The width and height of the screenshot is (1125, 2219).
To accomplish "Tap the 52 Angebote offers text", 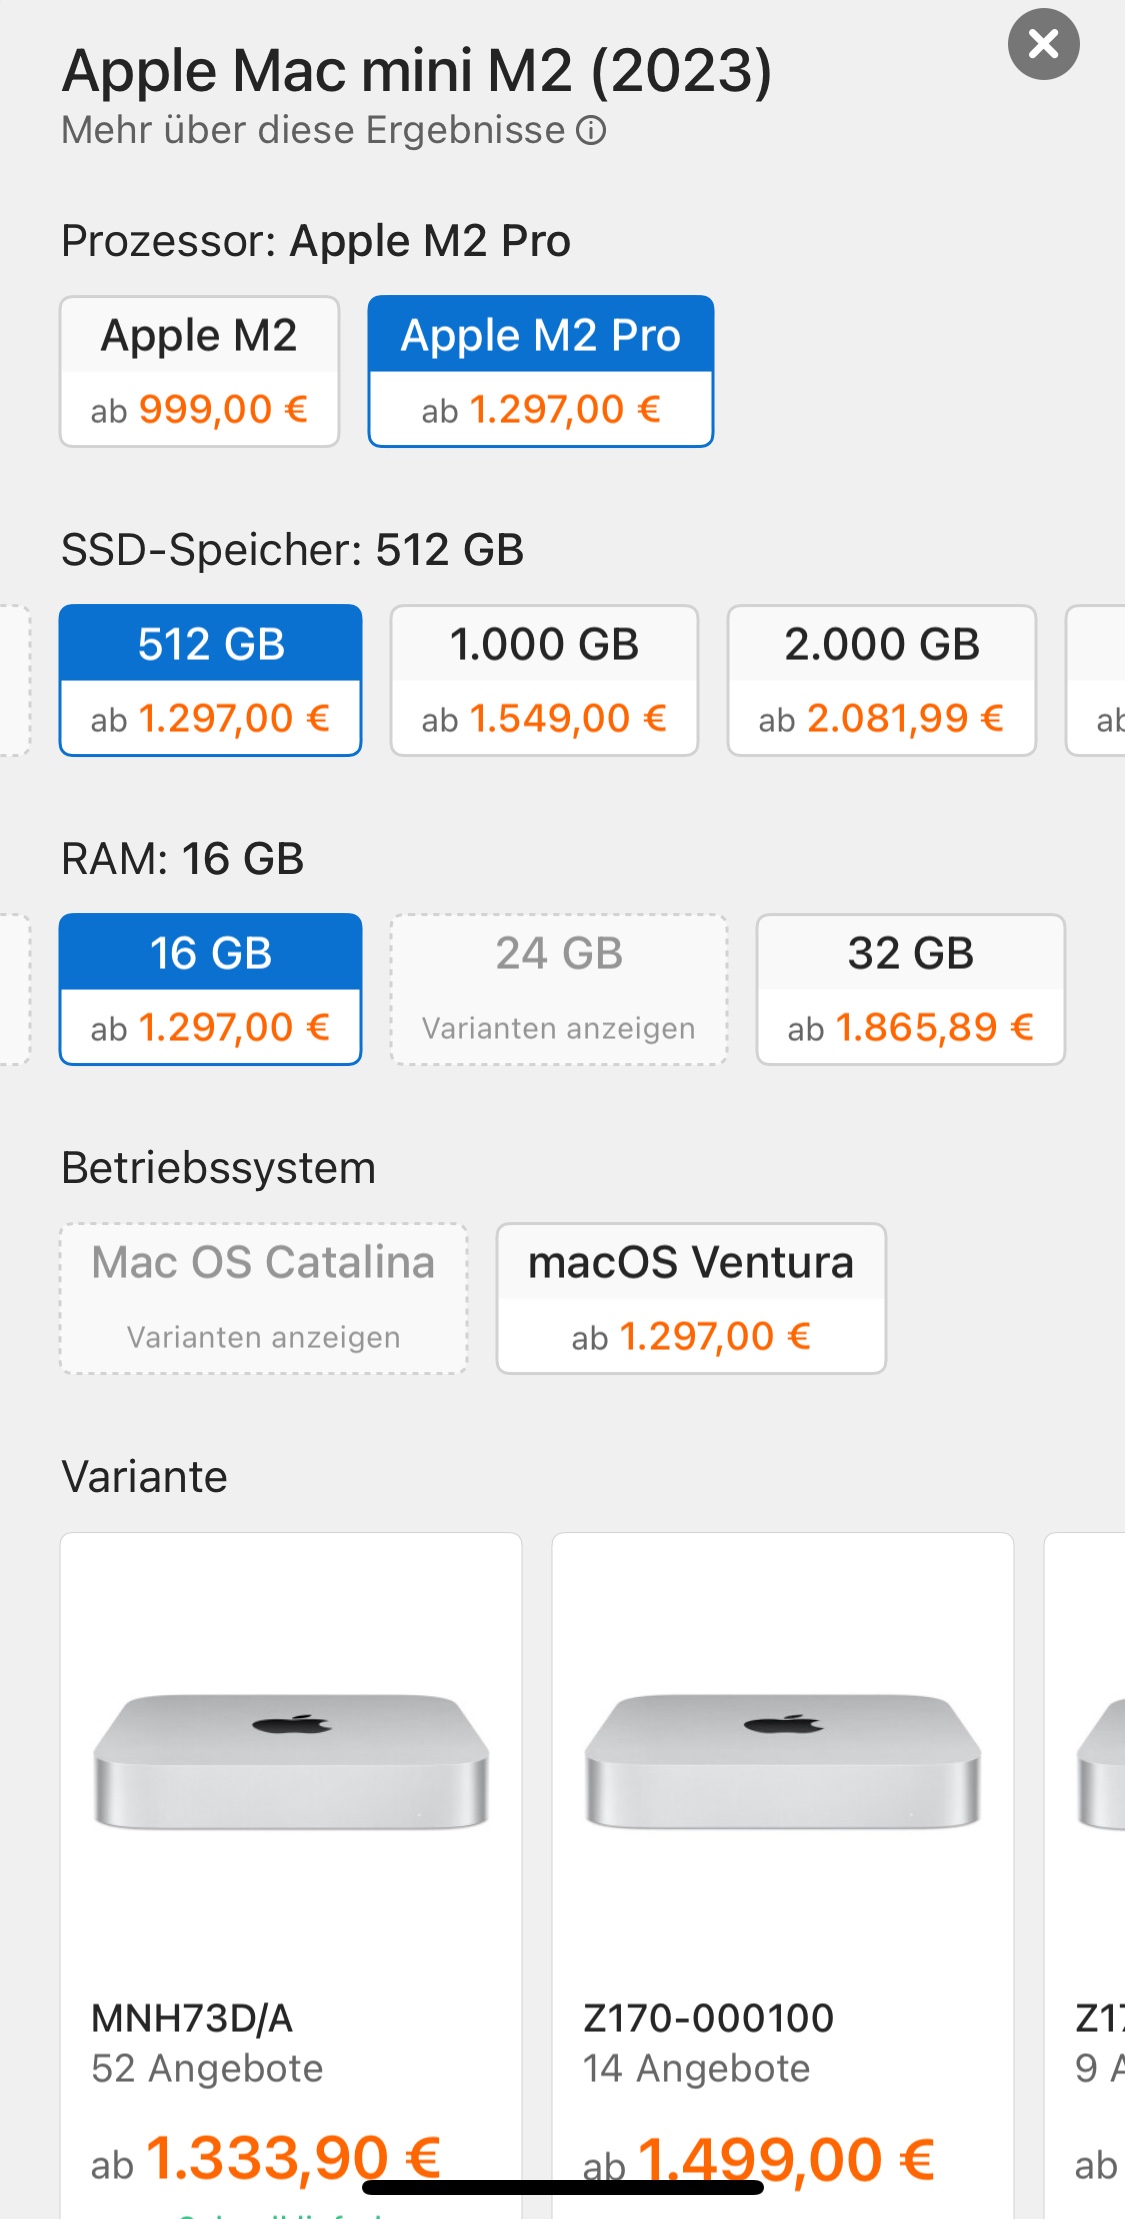I will pos(207,2068).
